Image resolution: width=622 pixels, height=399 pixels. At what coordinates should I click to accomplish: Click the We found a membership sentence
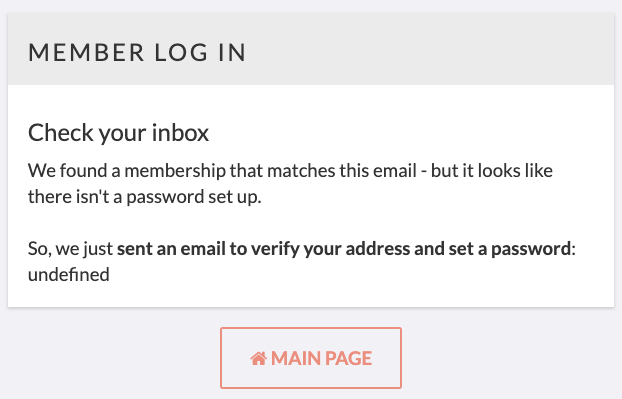click(290, 184)
